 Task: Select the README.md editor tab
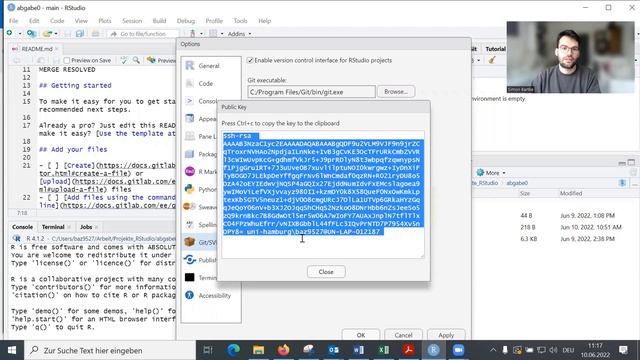point(36,49)
